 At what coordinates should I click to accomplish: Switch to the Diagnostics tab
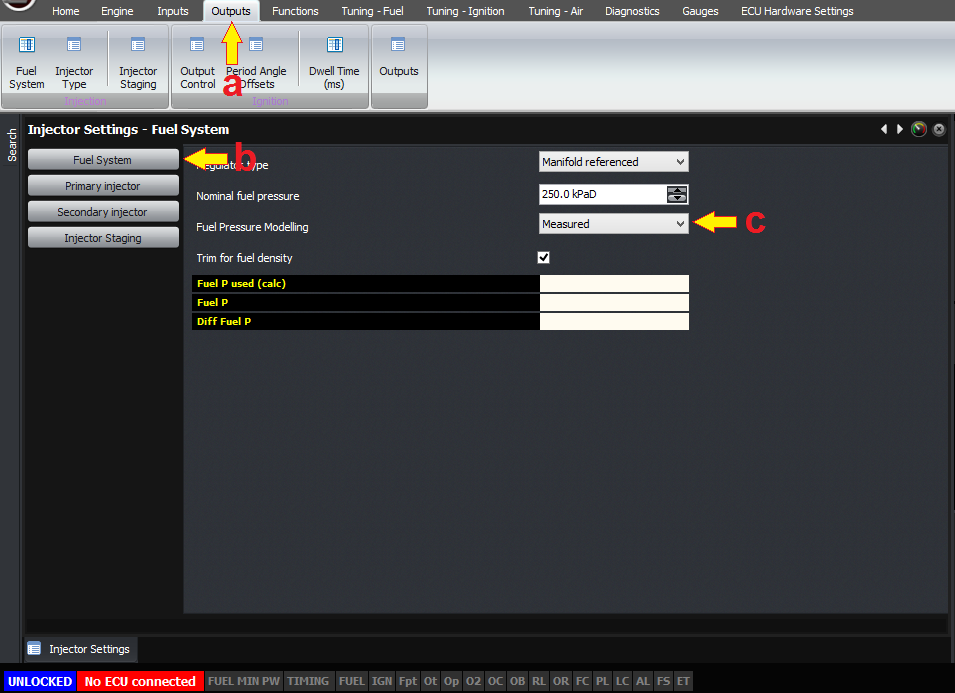click(x=632, y=11)
